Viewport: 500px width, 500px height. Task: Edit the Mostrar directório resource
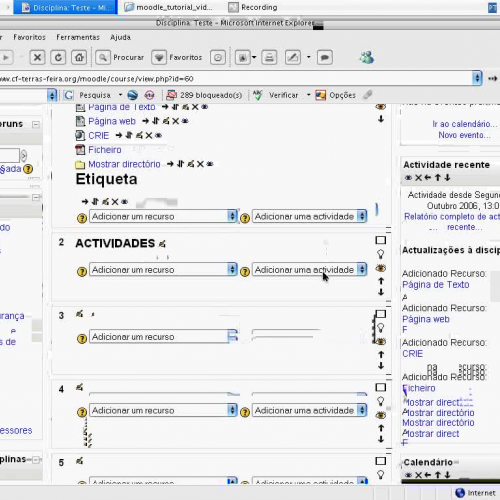click(x=190, y=164)
